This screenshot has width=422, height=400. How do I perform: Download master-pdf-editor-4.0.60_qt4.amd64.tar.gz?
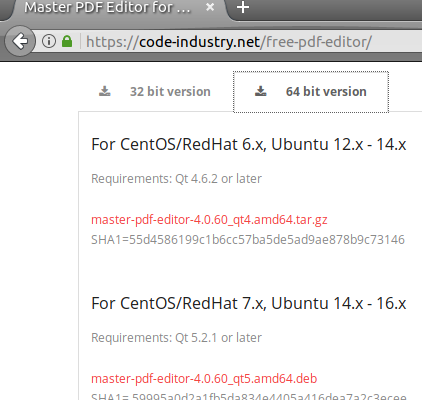[x=209, y=220]
